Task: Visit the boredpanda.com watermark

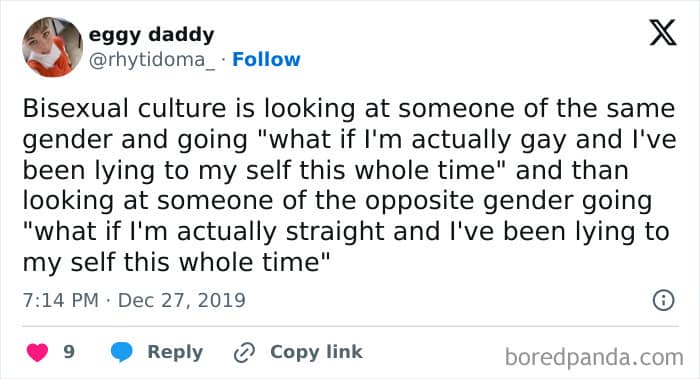Action: click(x=594, y=357)
